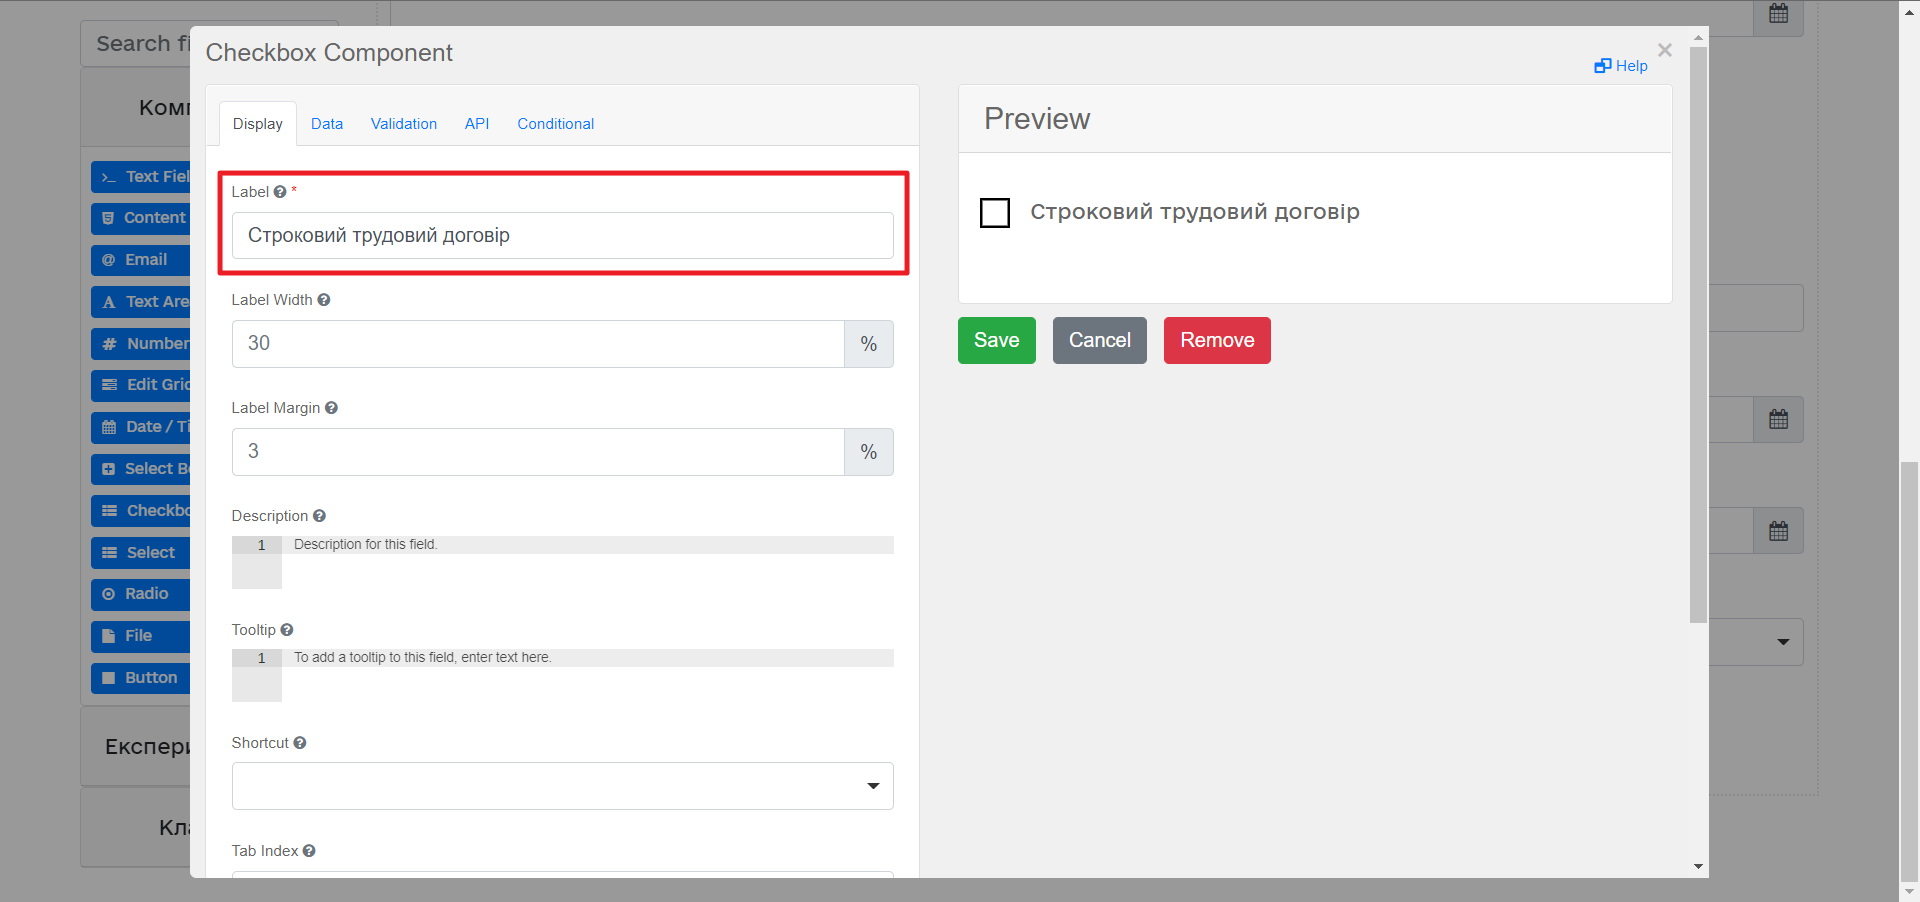1920x902 pixels.
Task: Open the Help link
Action: pyautogui.click(x=1621, y=66)
